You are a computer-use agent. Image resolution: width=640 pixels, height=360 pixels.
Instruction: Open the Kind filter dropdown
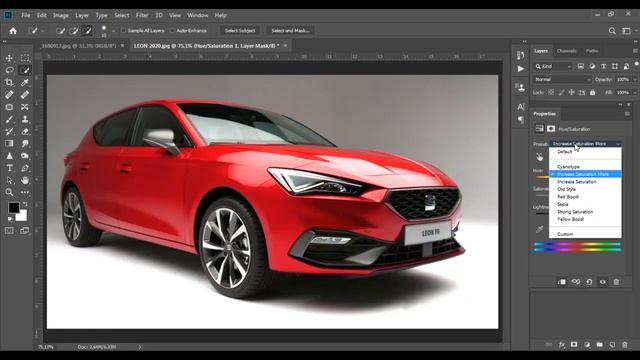pos(553,66)
